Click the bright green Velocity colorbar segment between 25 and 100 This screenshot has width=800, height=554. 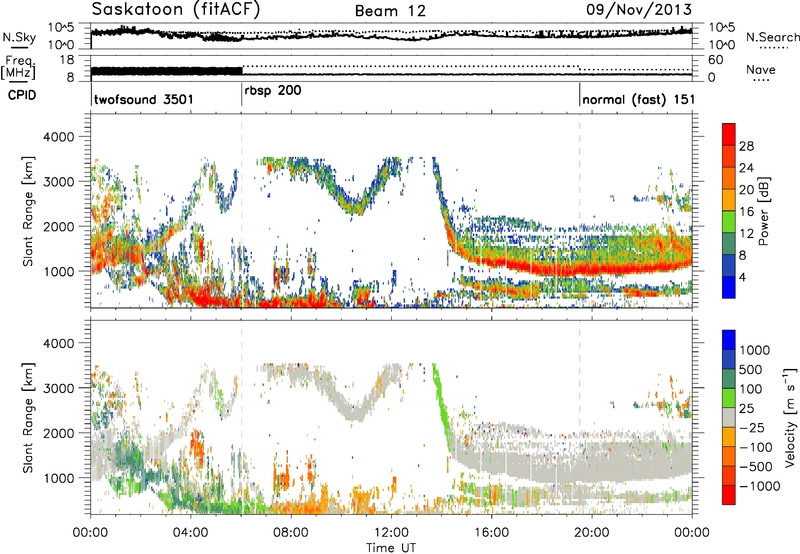[x=729, y=398]
